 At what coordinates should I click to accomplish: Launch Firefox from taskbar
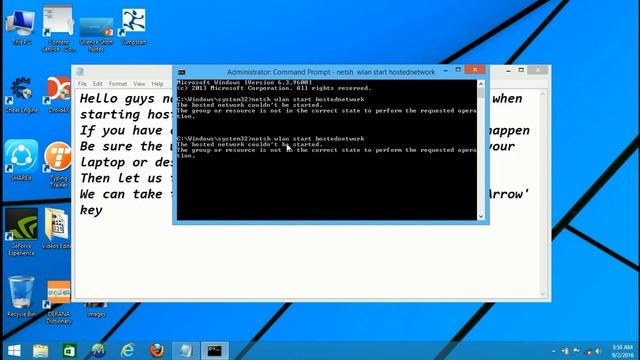pyautogui.click(x=157, y=350)
